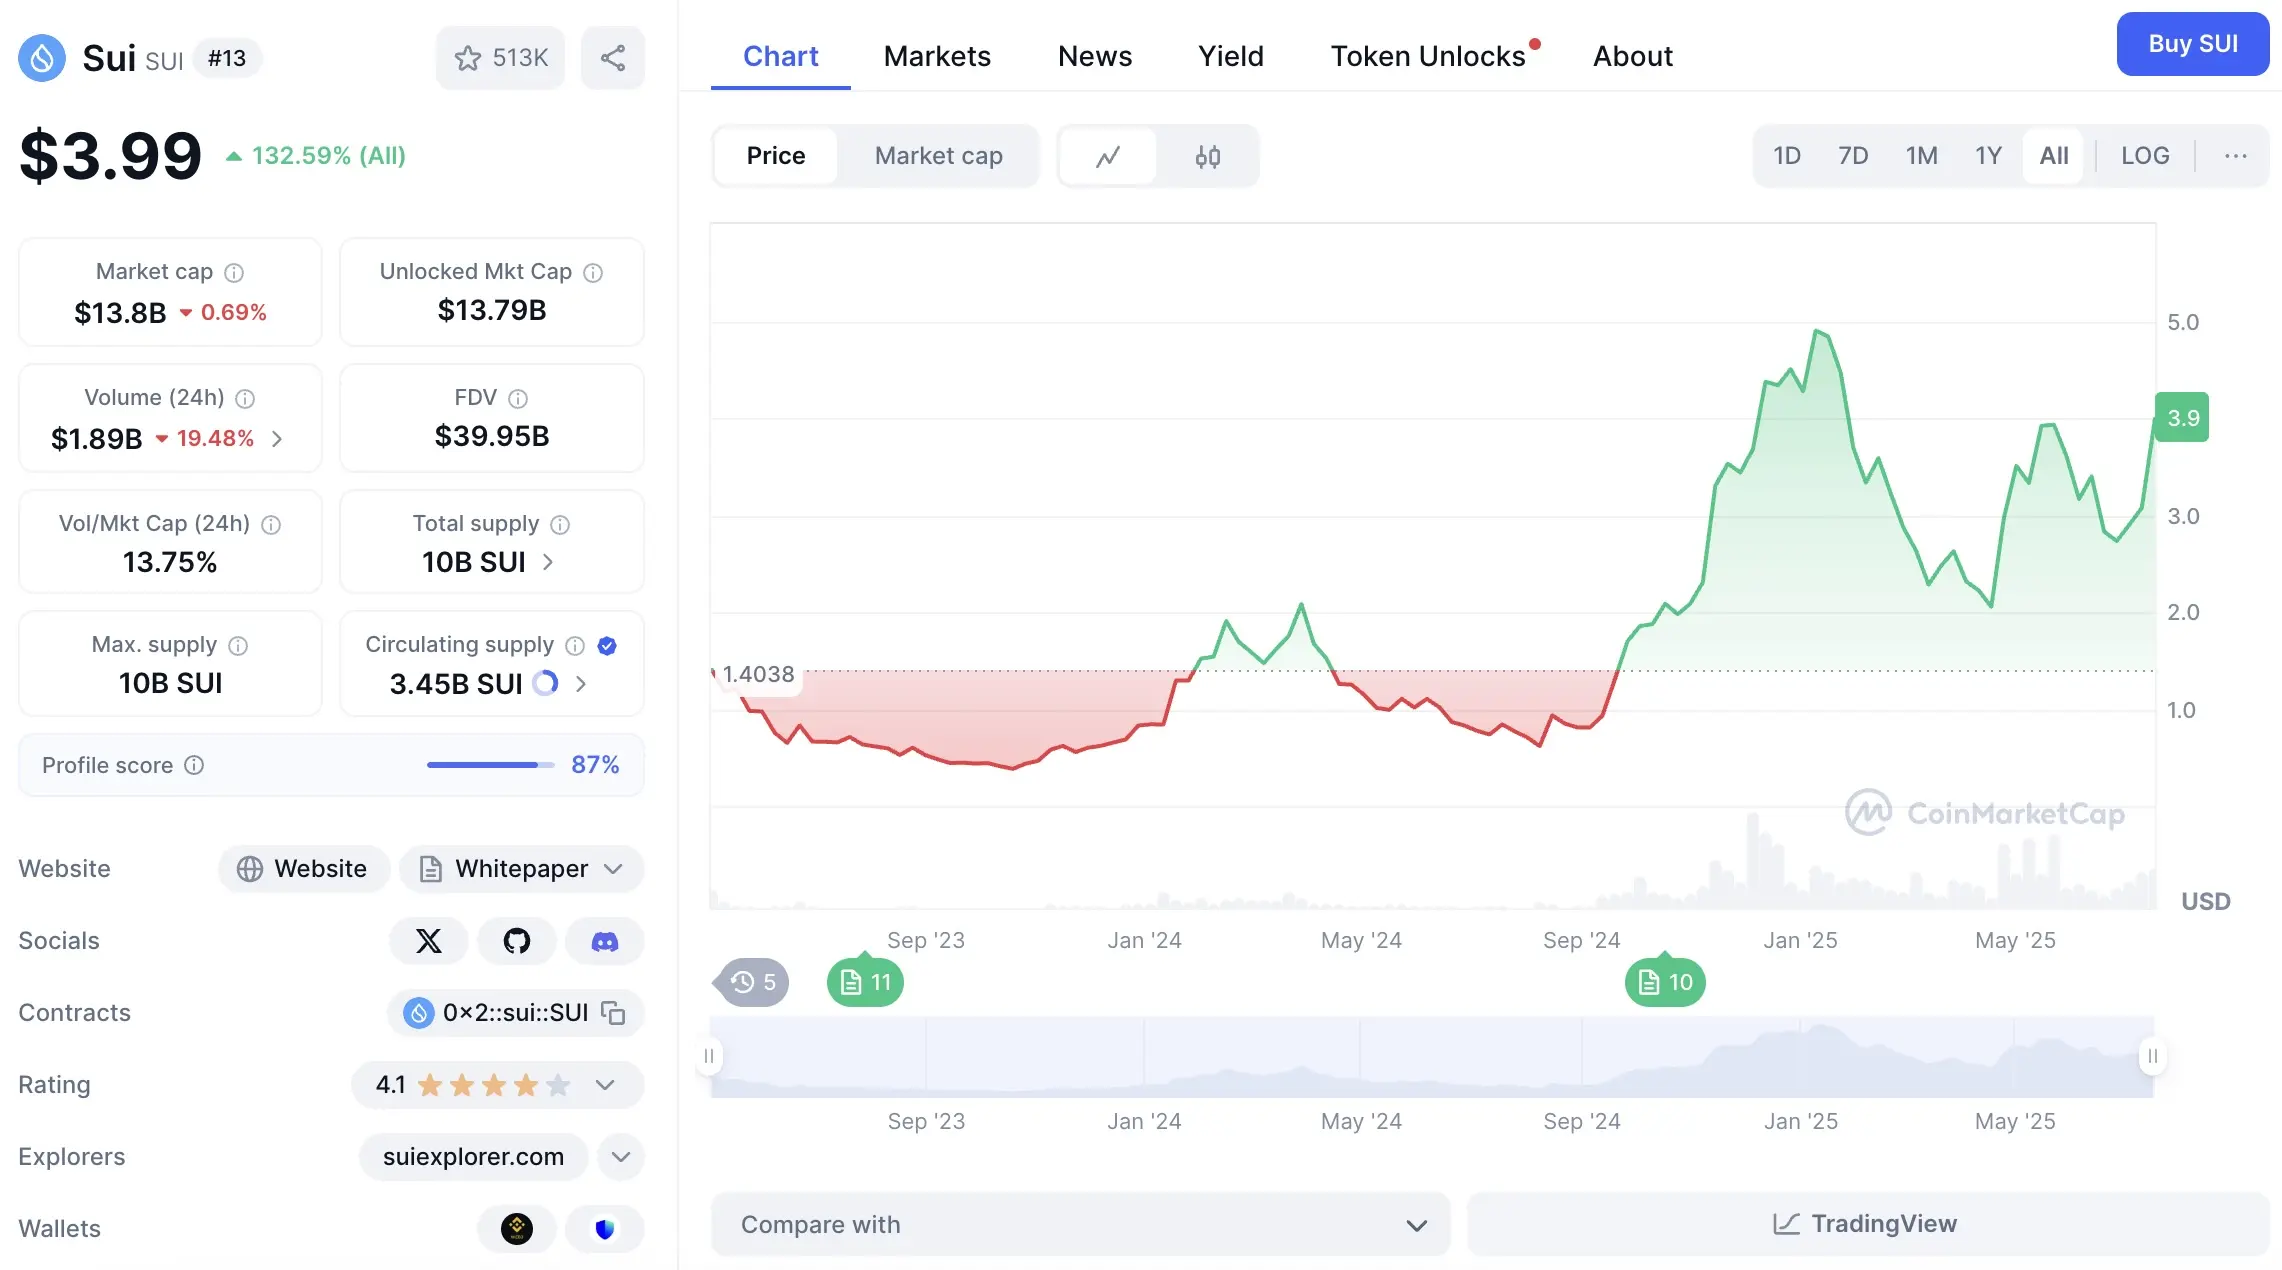Click the 3.9 current price label
Image resolution: width=2282 pixels, height=1270 pixels.
pyautogui.click(x=2182, y=418)
